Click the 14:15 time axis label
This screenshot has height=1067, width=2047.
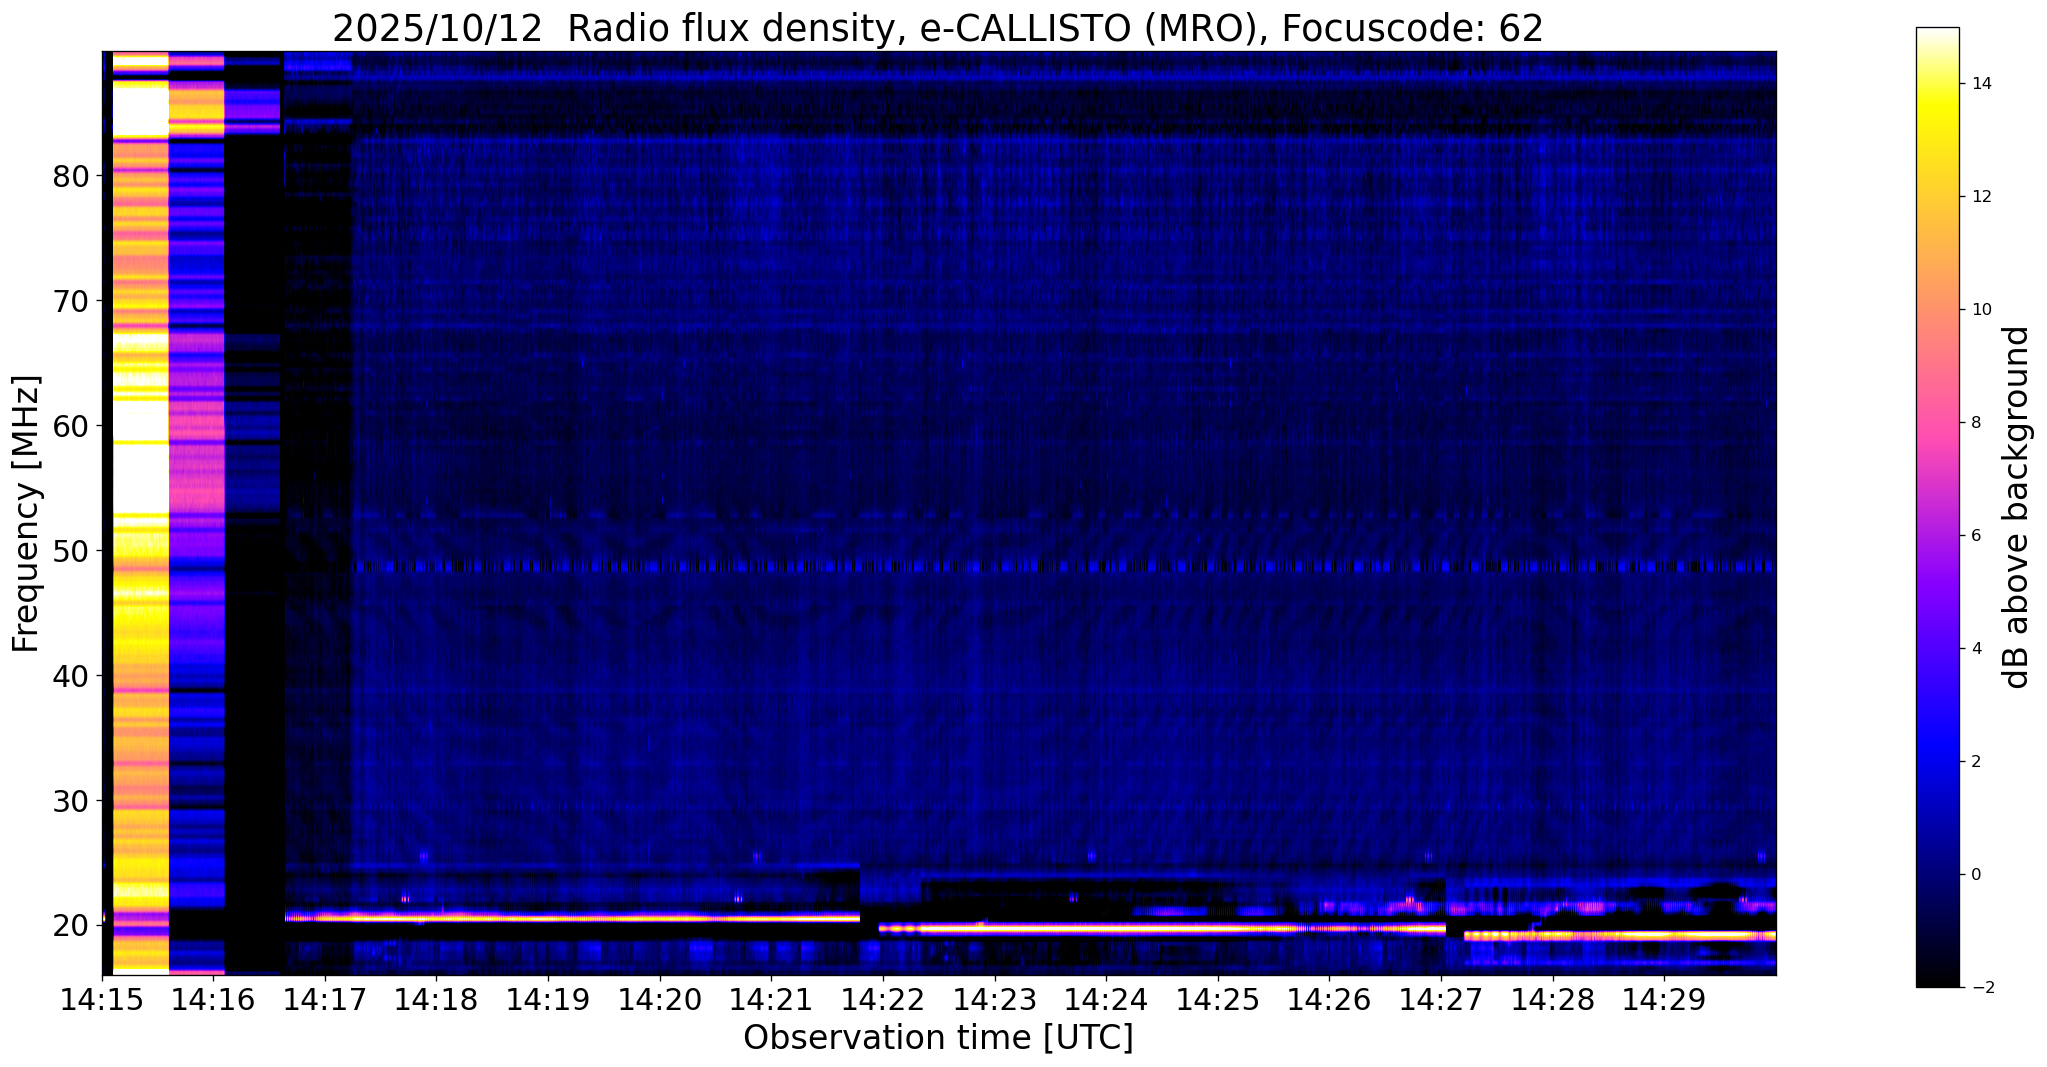tap(102, 999)
